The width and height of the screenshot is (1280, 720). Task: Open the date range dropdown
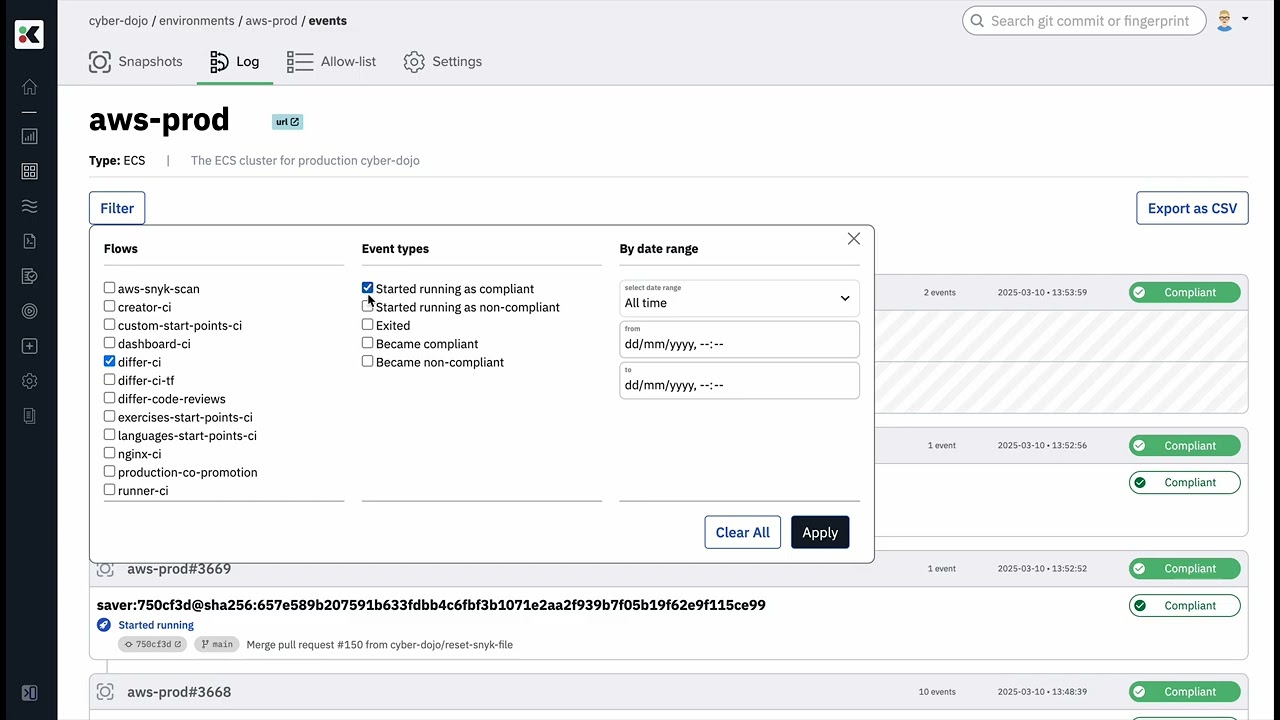[x=739, y=298]
